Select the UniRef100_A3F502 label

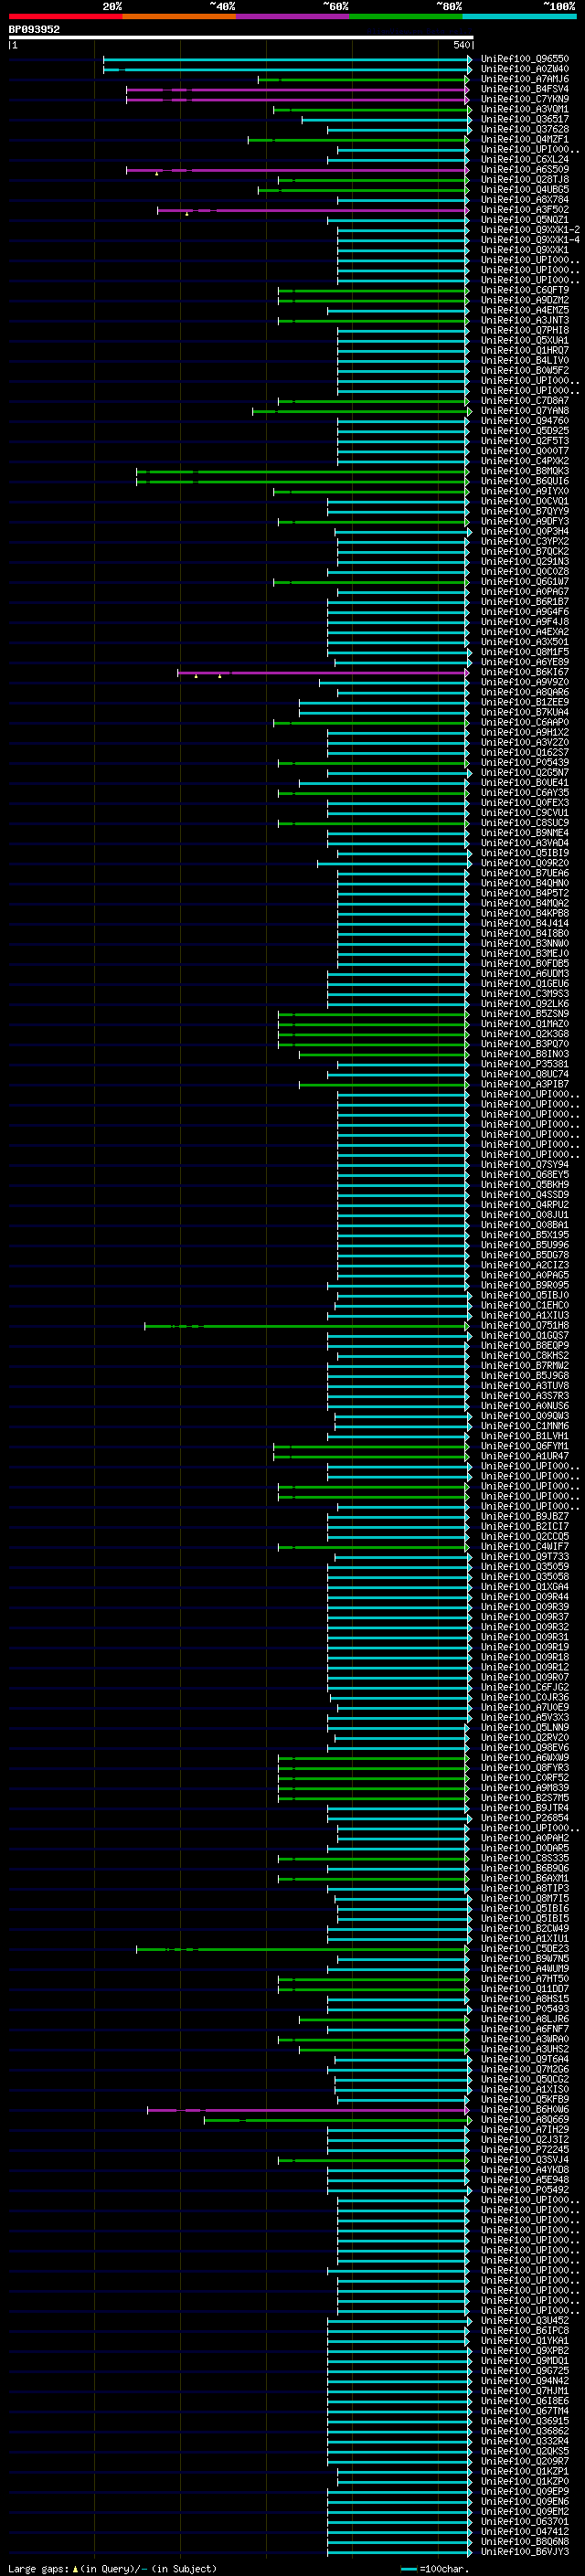point(524,210)
